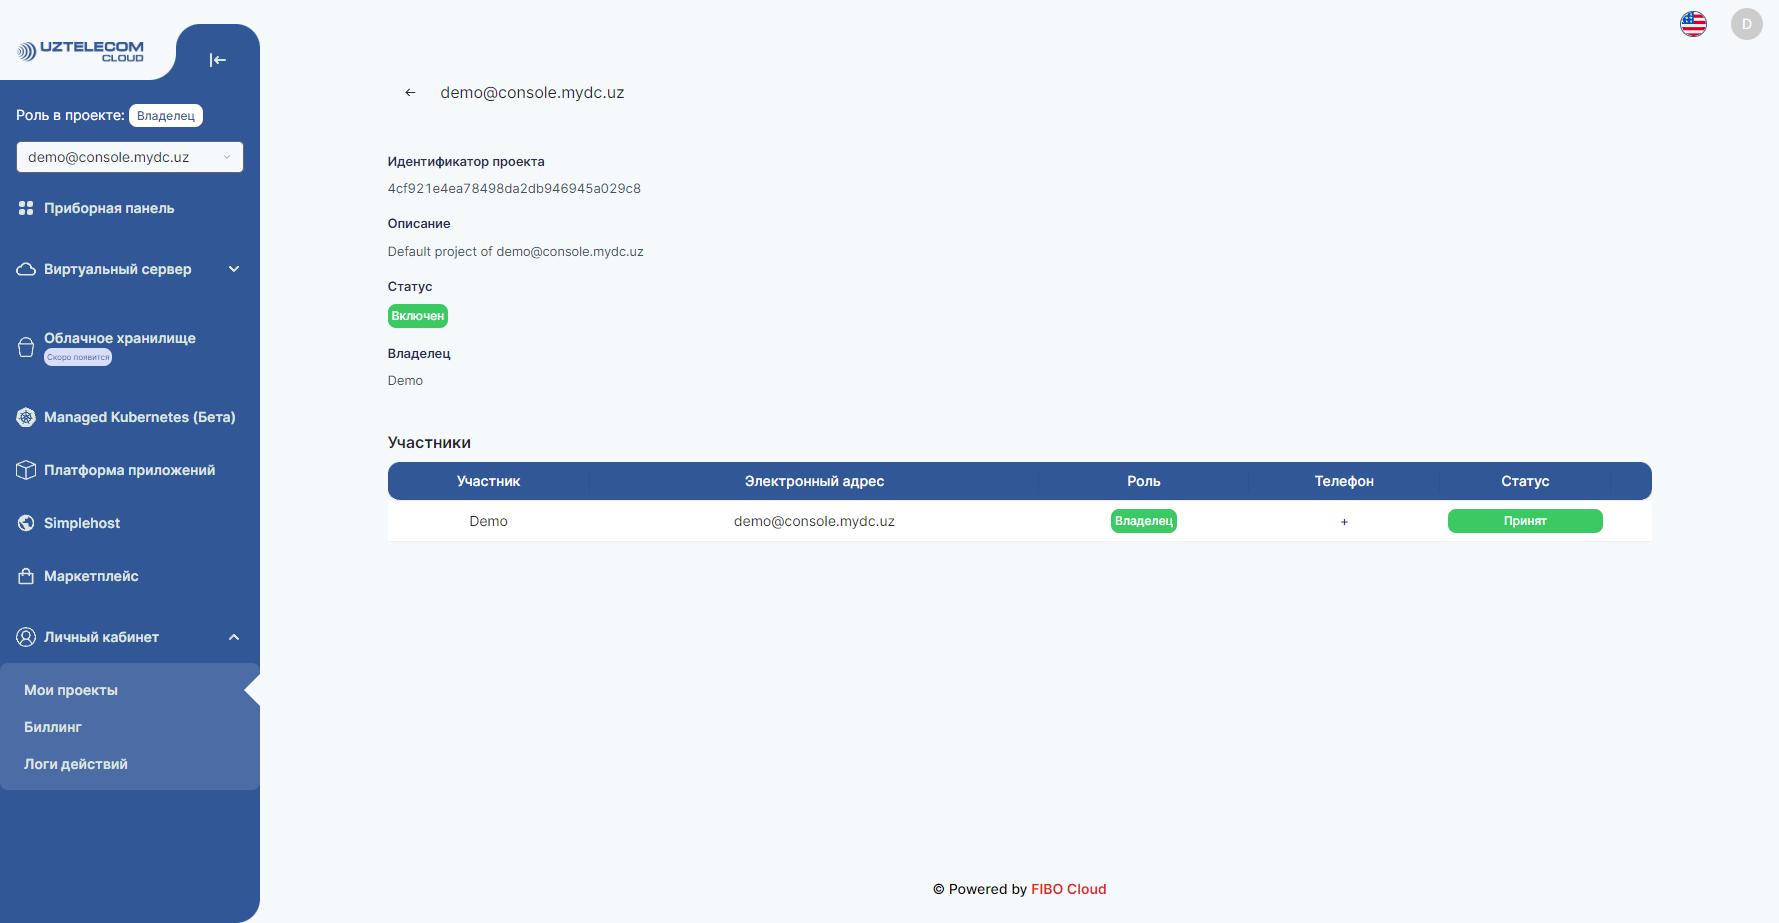Collapse the Личный кабинет section

tap(234, 637)
